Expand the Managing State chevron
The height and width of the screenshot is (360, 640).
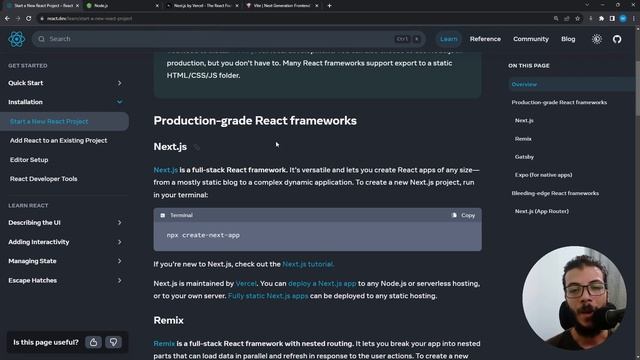tap(120, 261)
